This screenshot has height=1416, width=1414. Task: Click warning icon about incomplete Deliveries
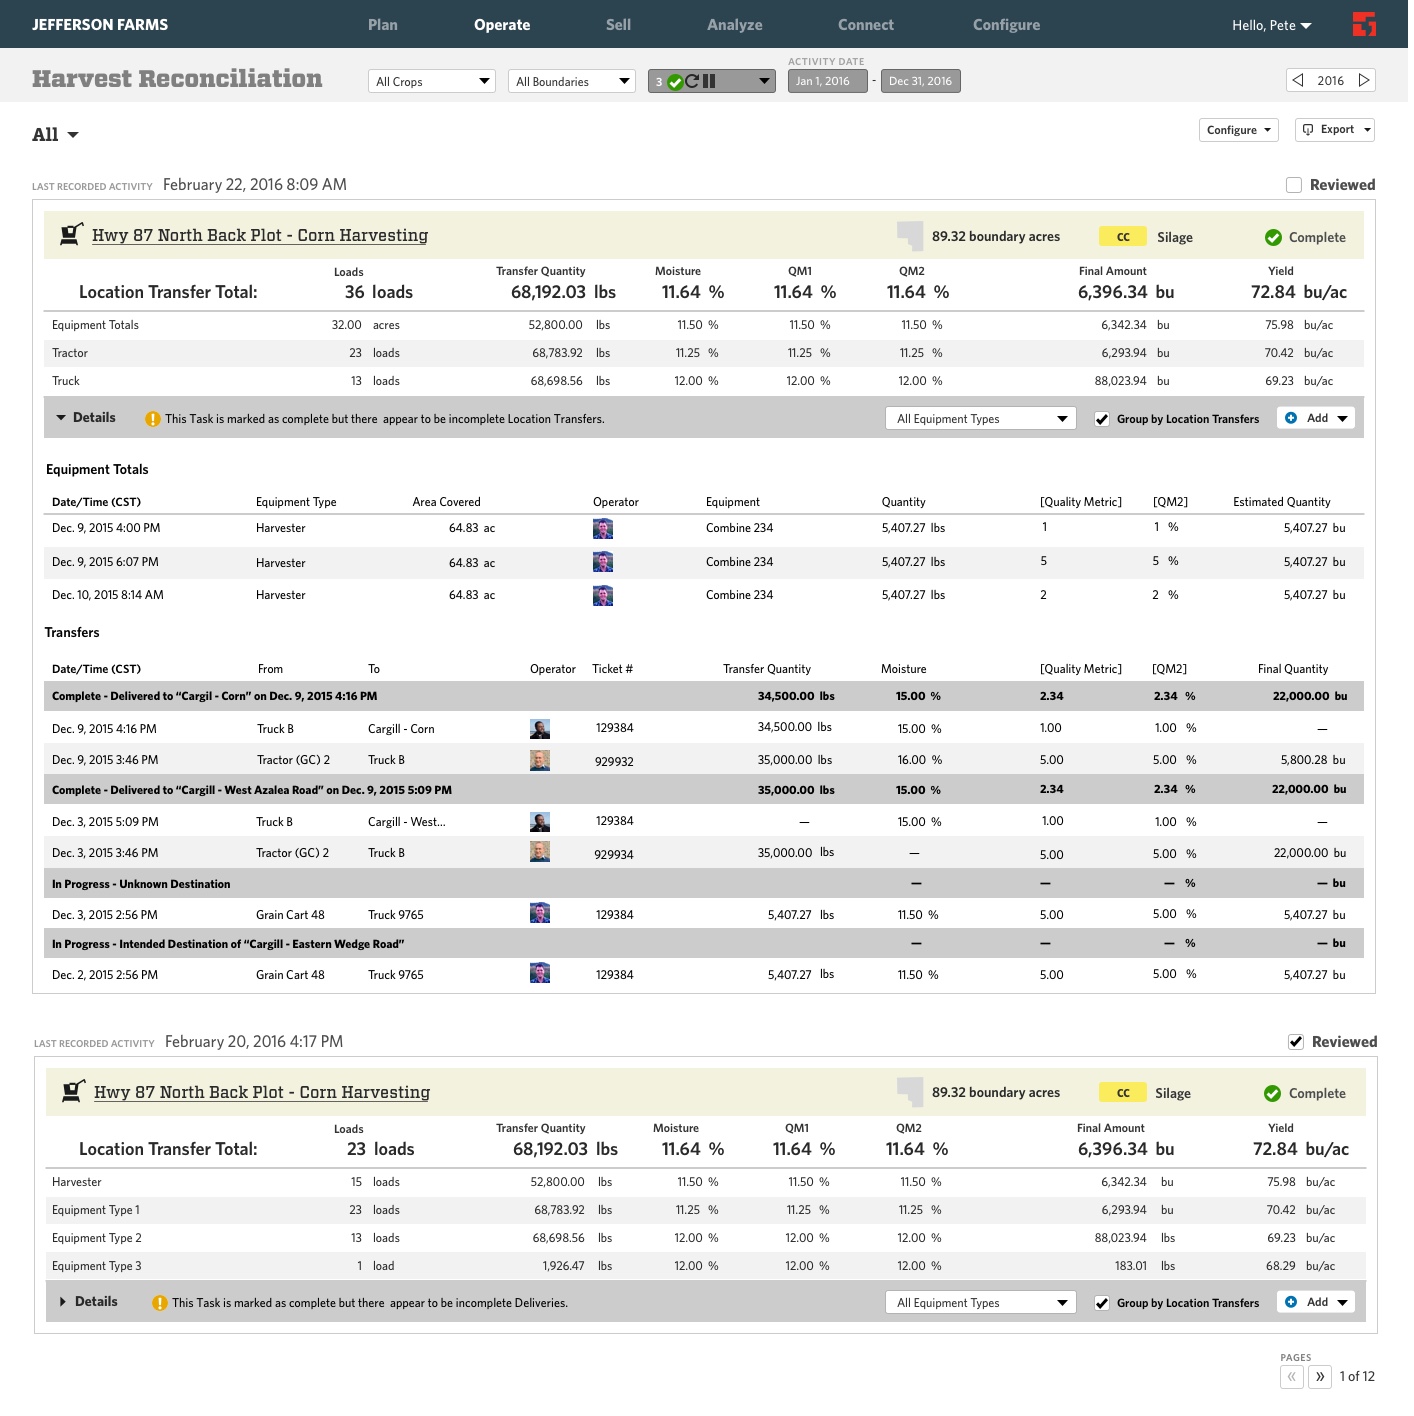point(160,1303)
